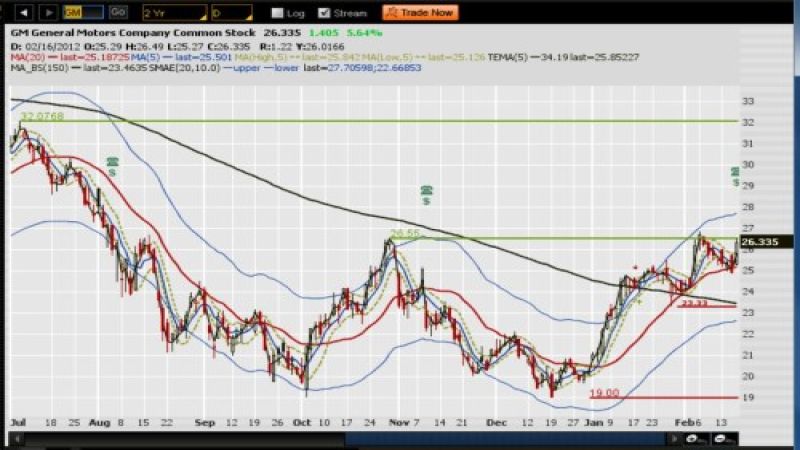Click the 23.33 support line label

(694, 303)
